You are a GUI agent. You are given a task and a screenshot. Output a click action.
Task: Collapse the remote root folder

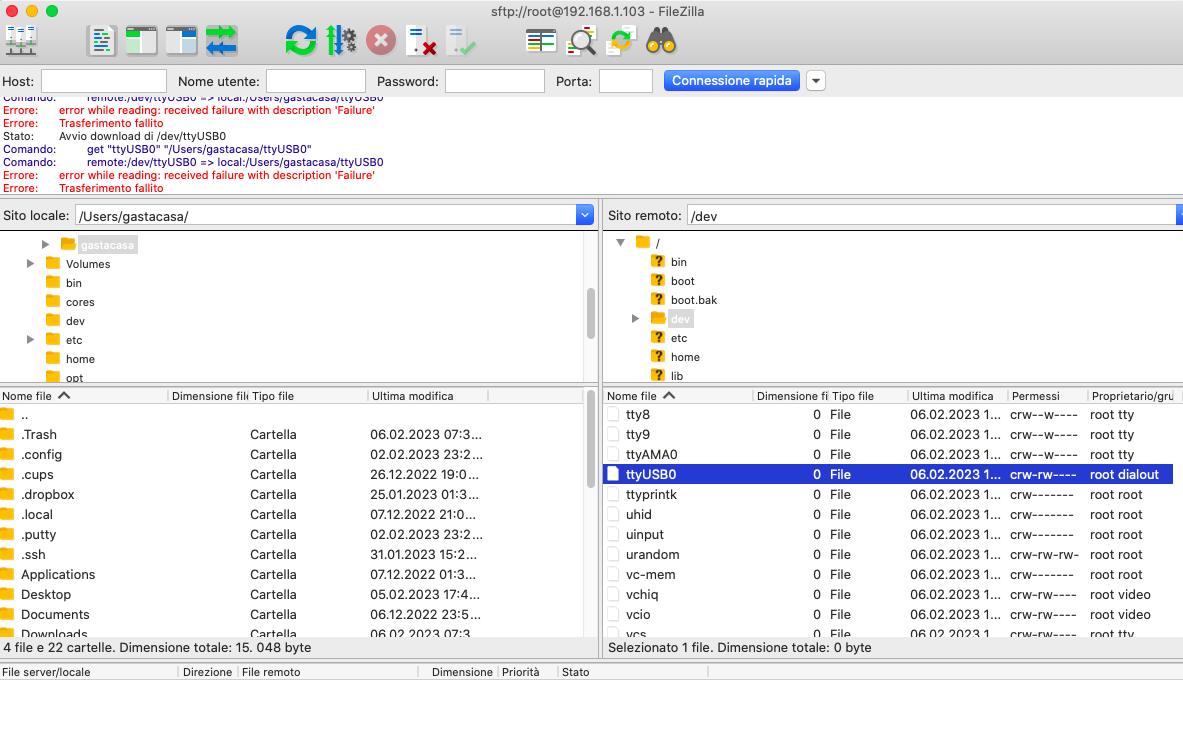(x=620, y=242)
